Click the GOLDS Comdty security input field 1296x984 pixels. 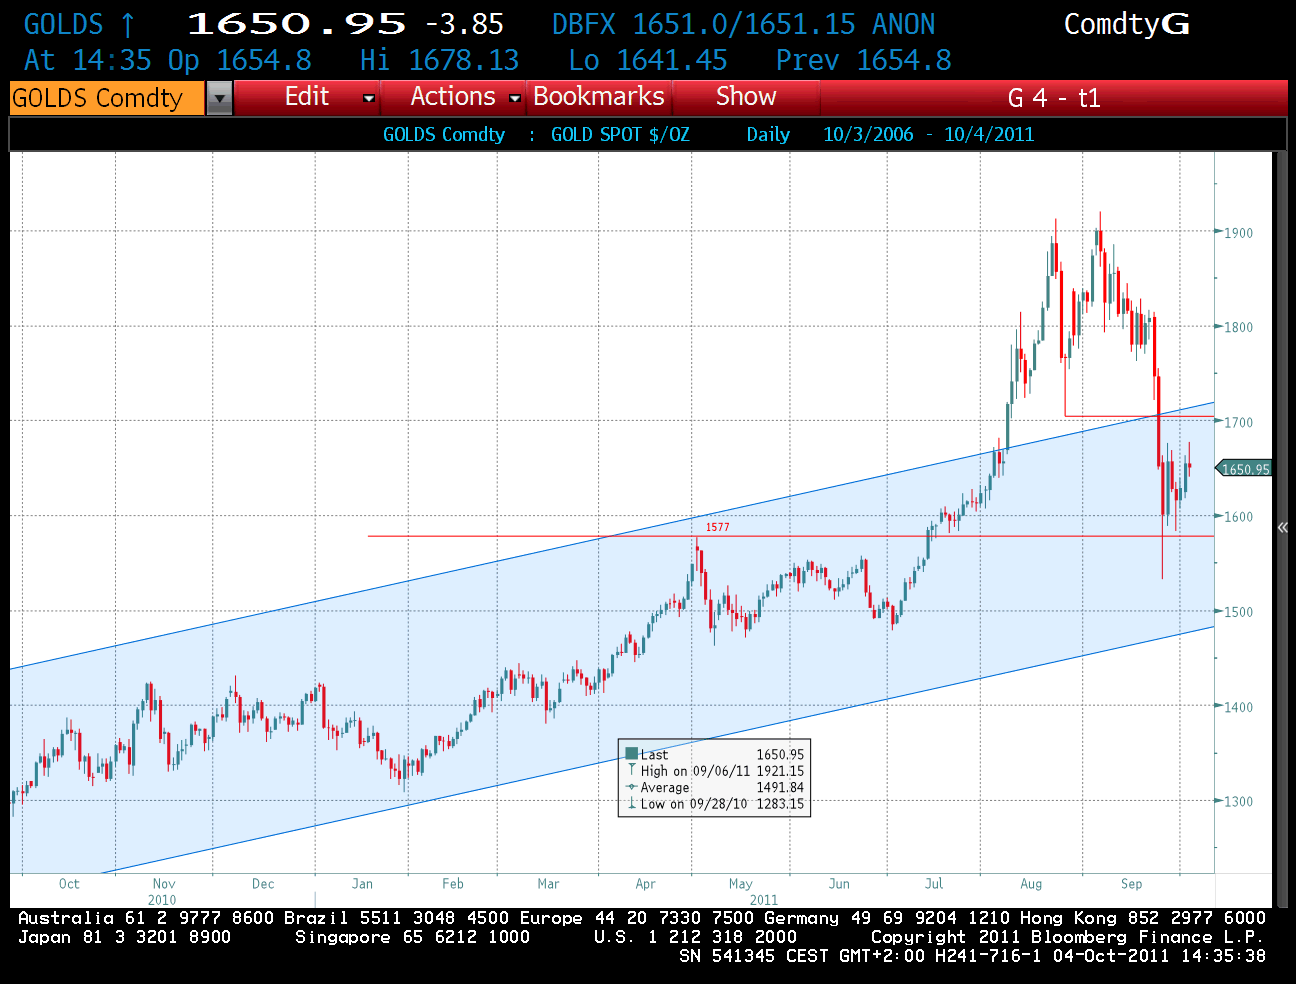click(x=107, y=98)
